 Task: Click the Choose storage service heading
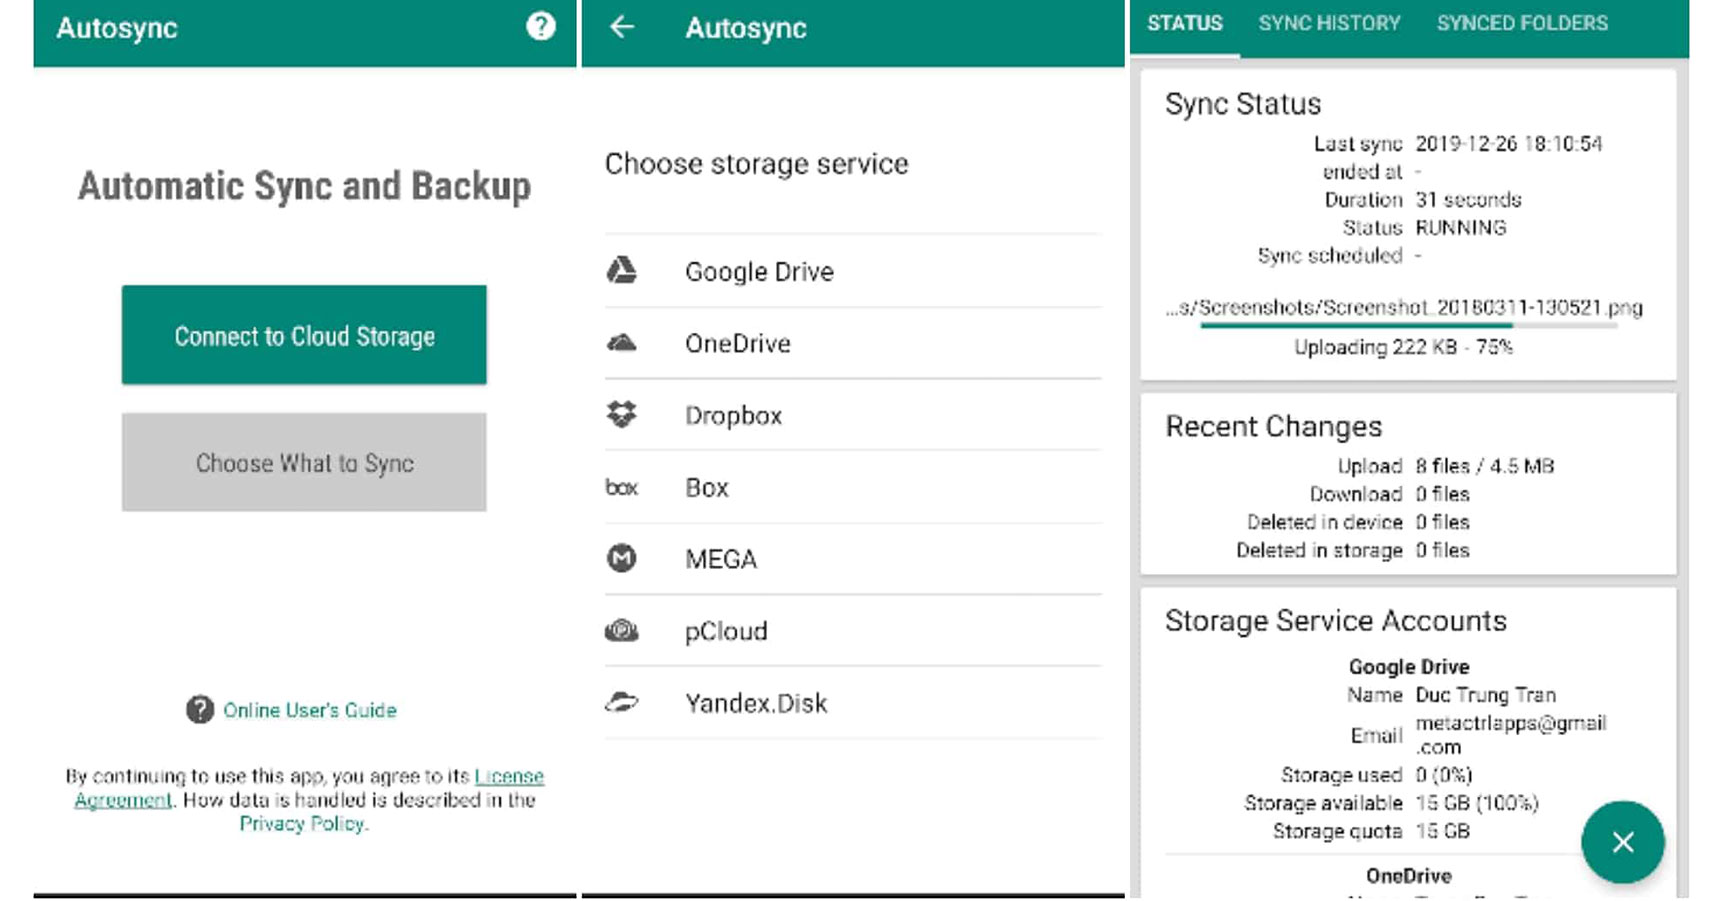tap(756, 163)
